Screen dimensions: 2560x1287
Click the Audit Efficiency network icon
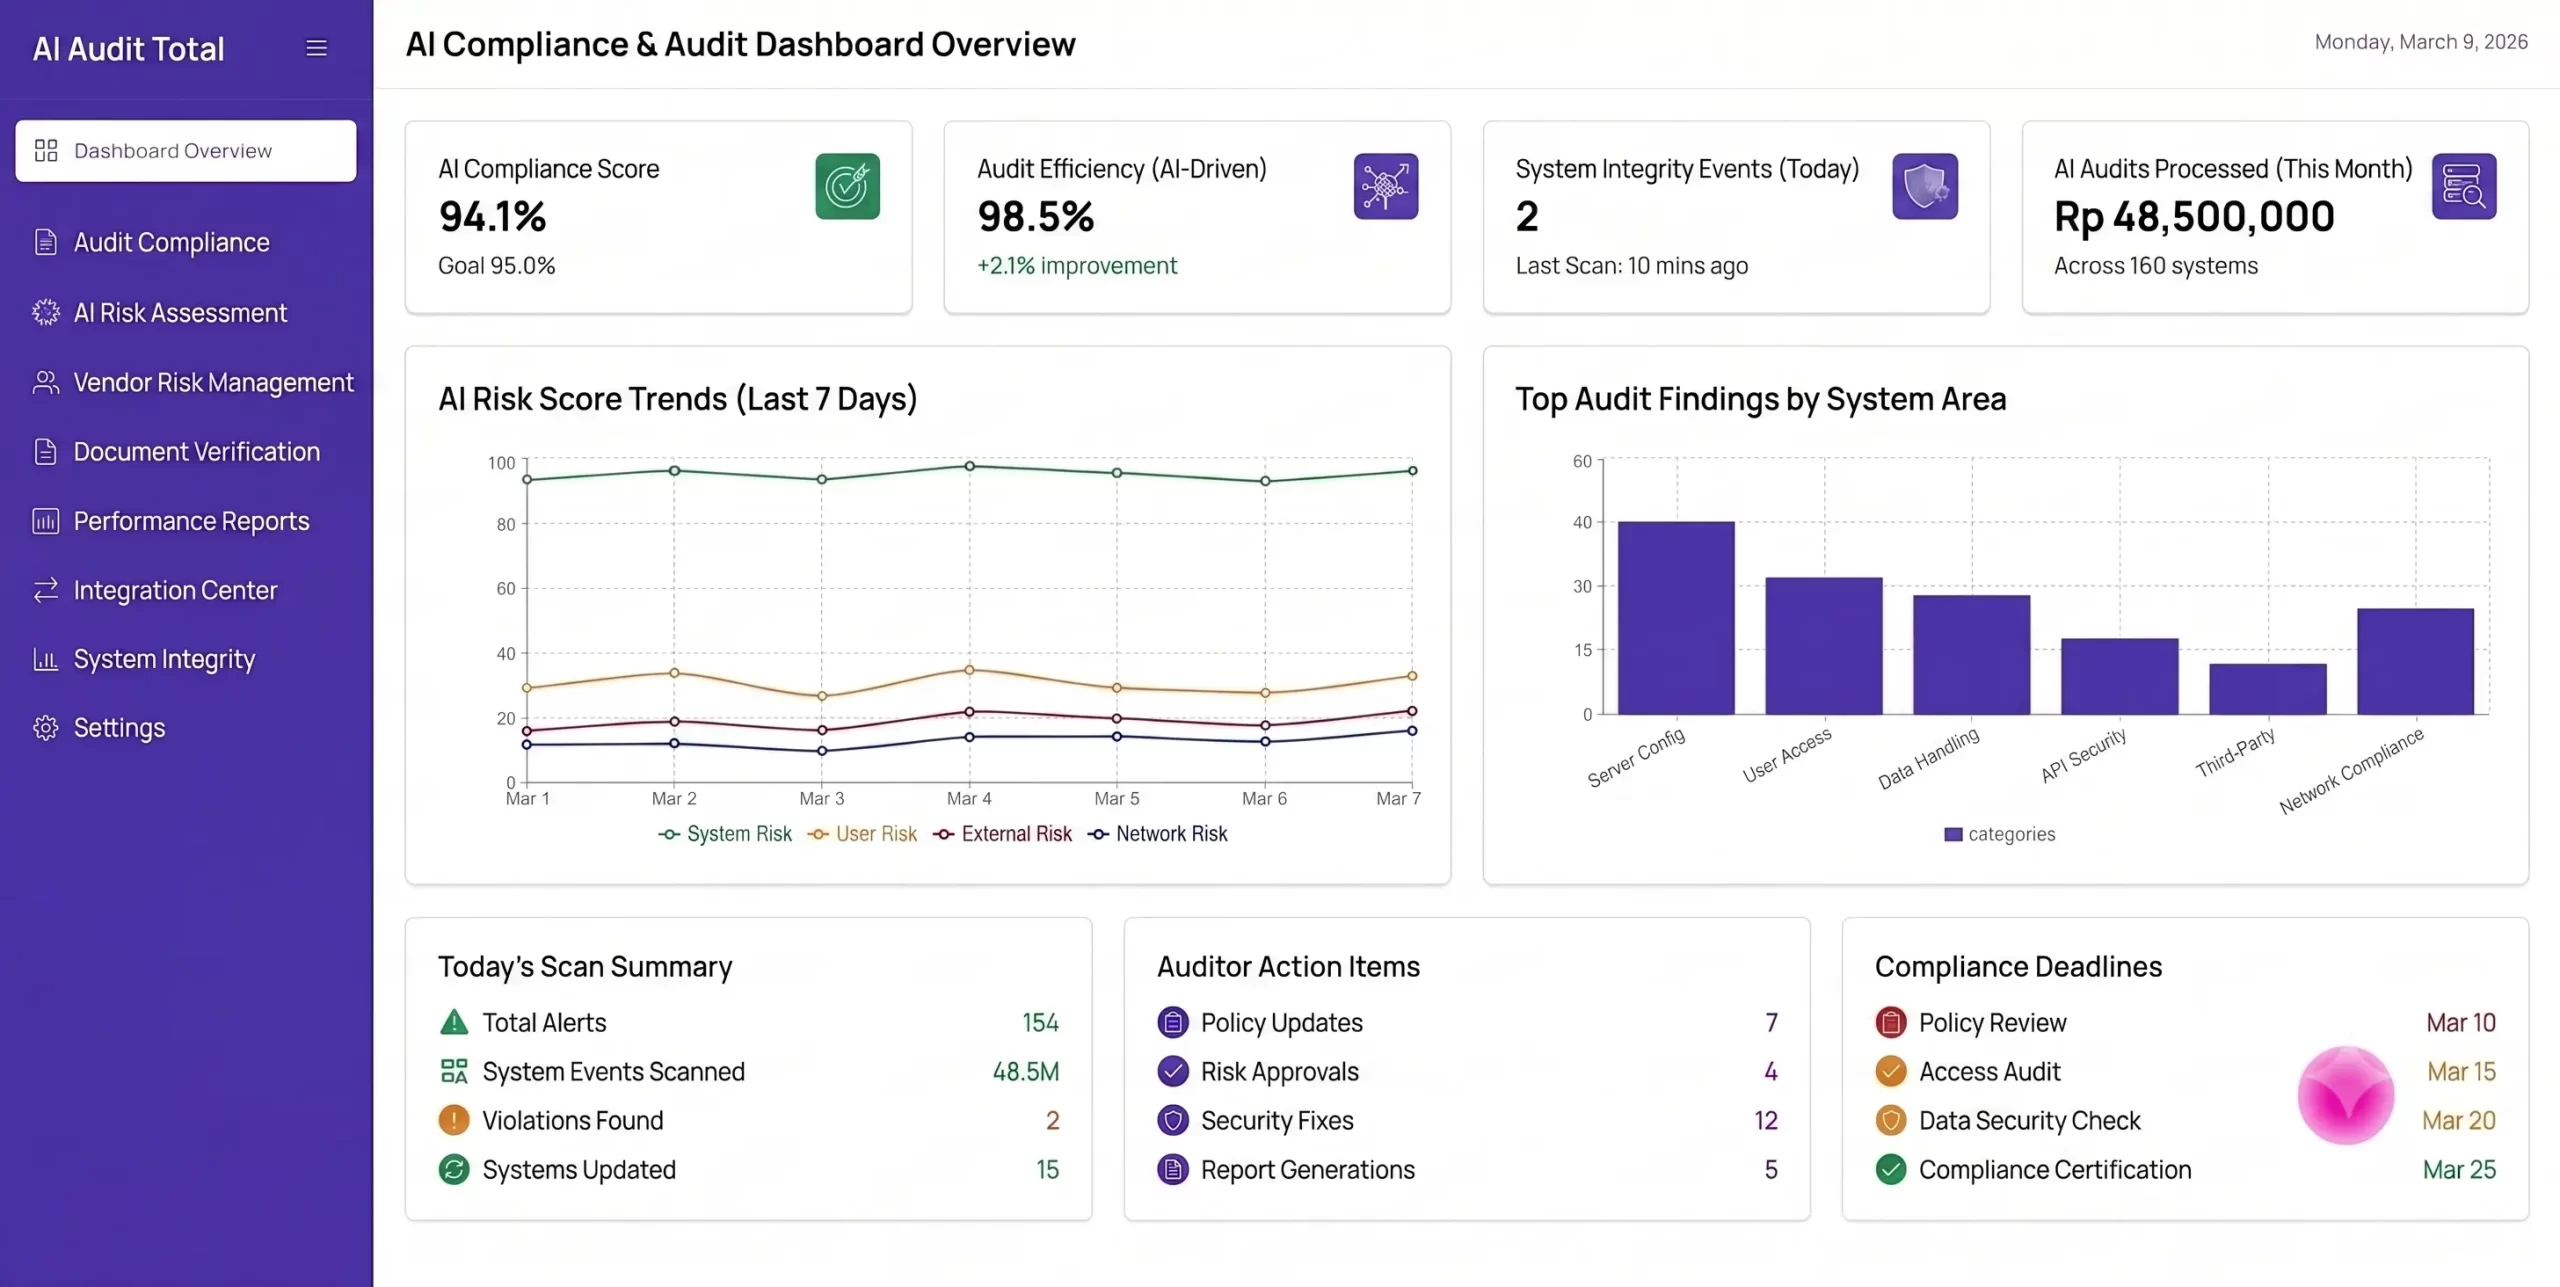tap(1386, 186)
